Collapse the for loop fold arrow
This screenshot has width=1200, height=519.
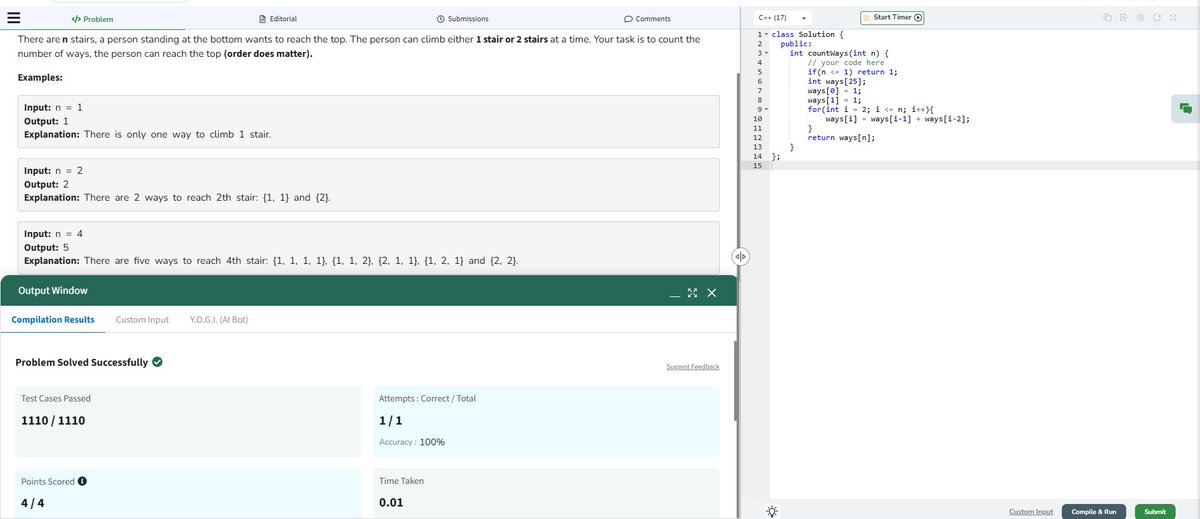click(x=767, y=108)
